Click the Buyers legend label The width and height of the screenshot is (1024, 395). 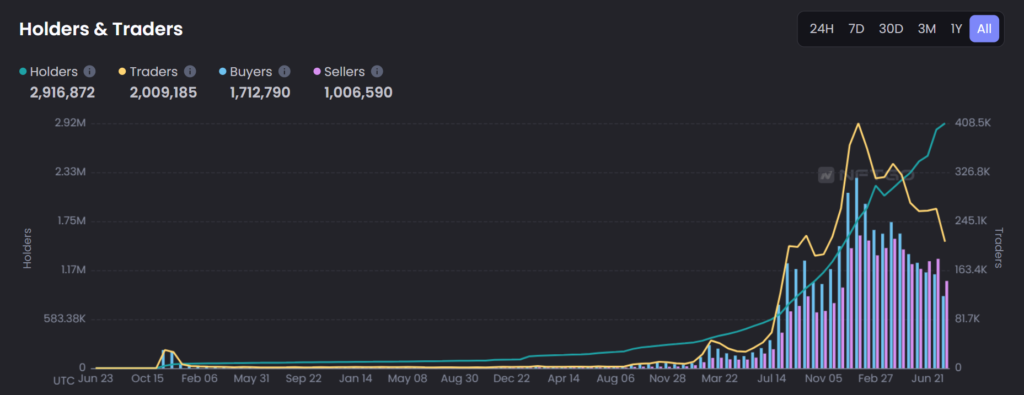click(251, 72)
